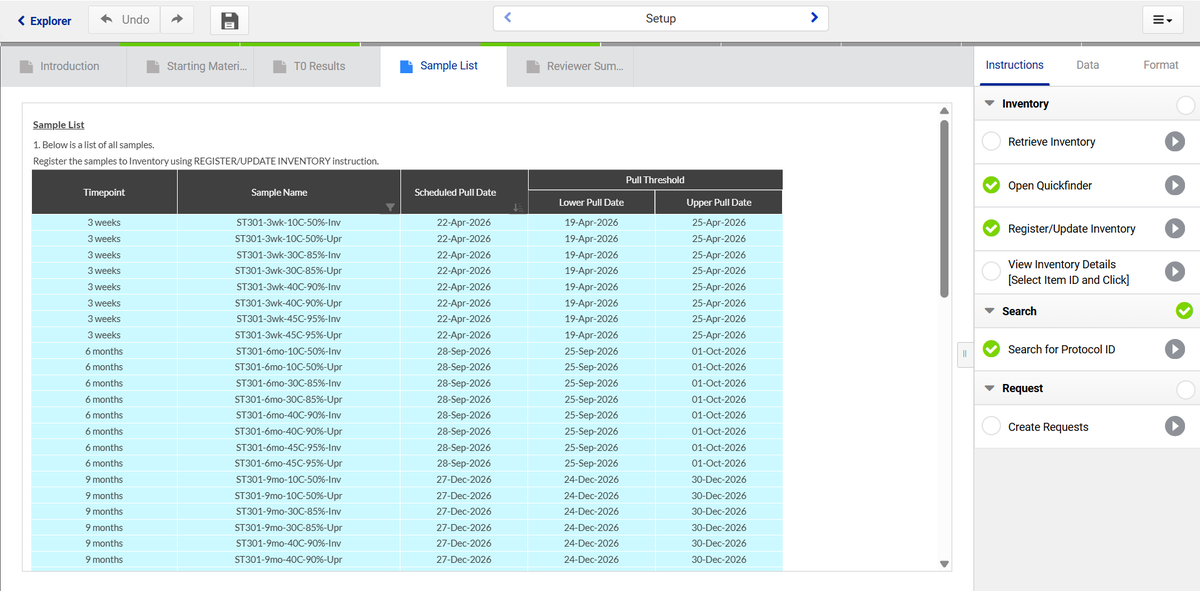The height and width of the screenshot is (591, 1200).
Task: Uncheck the Search for Protocol ID checkmark
Action: point(991,349)
